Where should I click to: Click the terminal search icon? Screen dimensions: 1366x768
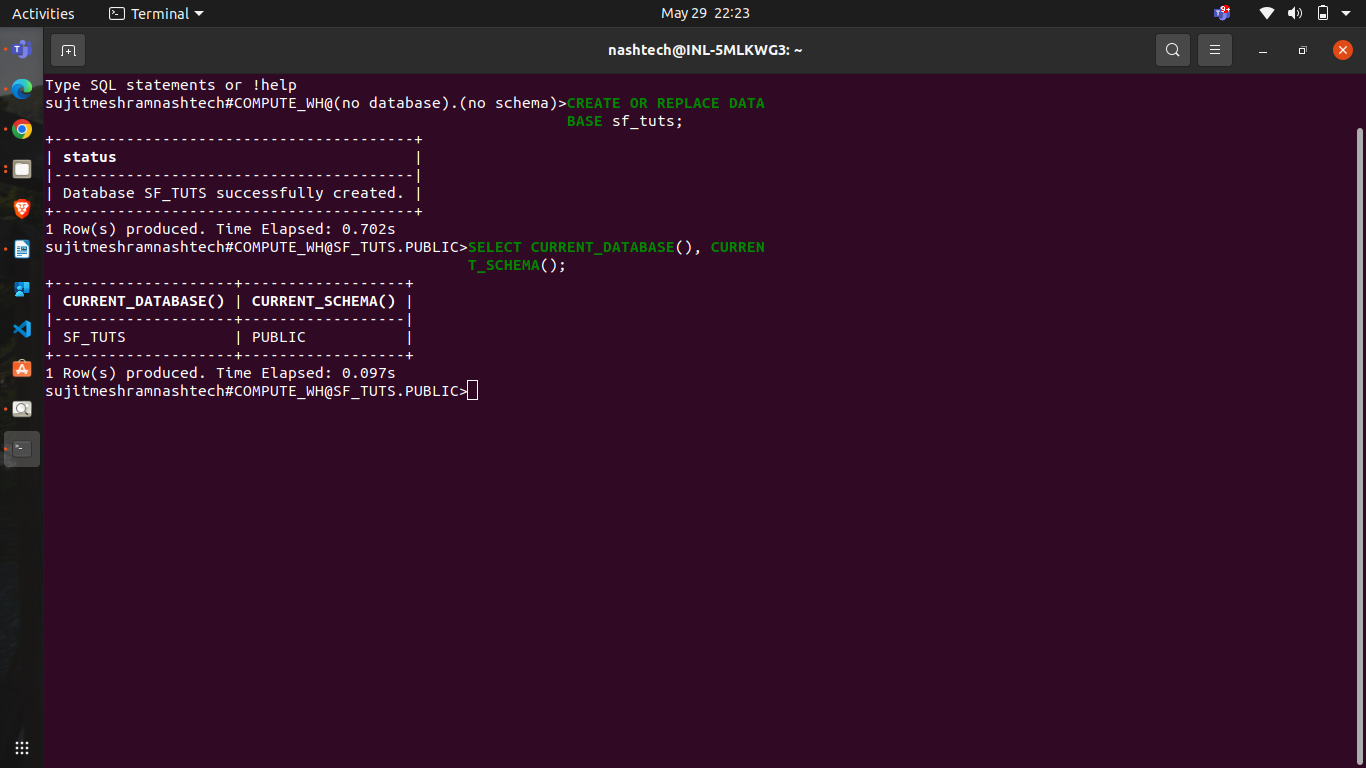coord(1173,50)
